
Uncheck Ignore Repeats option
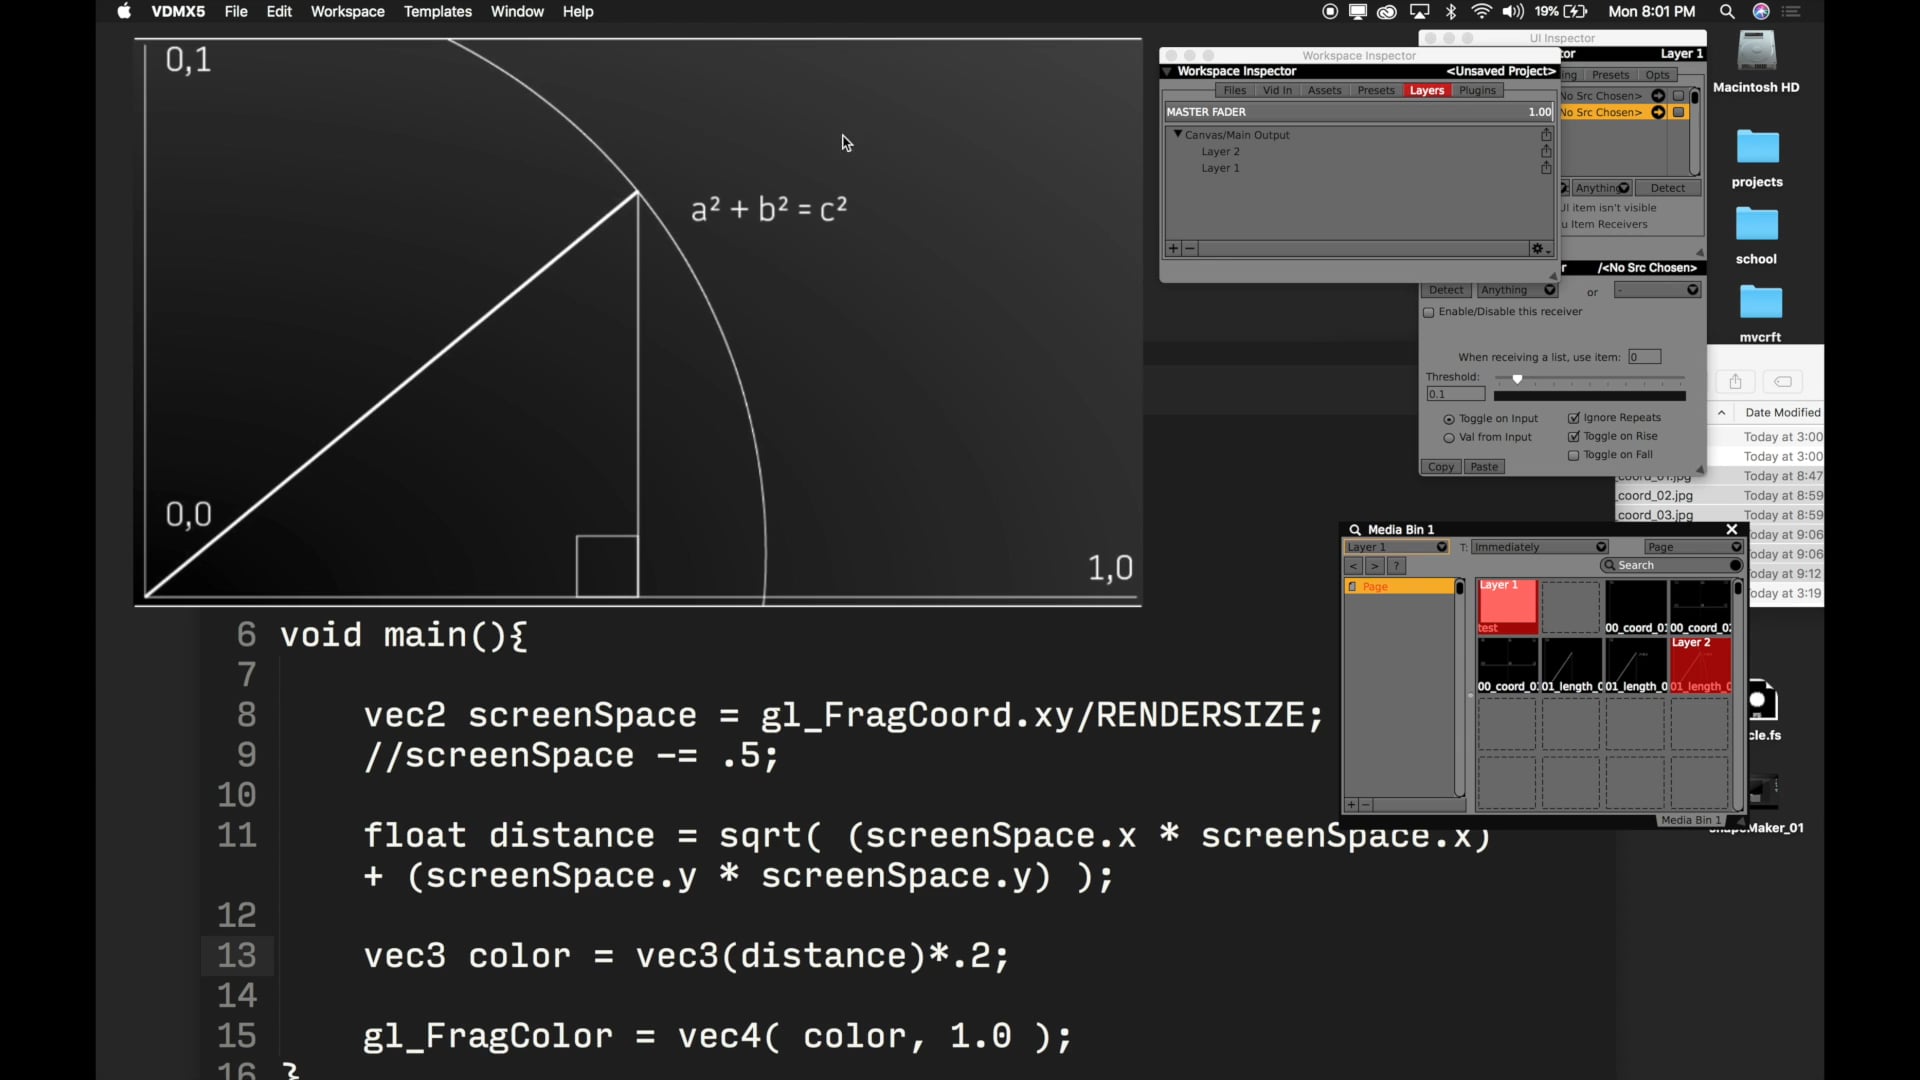point(1573,418)
